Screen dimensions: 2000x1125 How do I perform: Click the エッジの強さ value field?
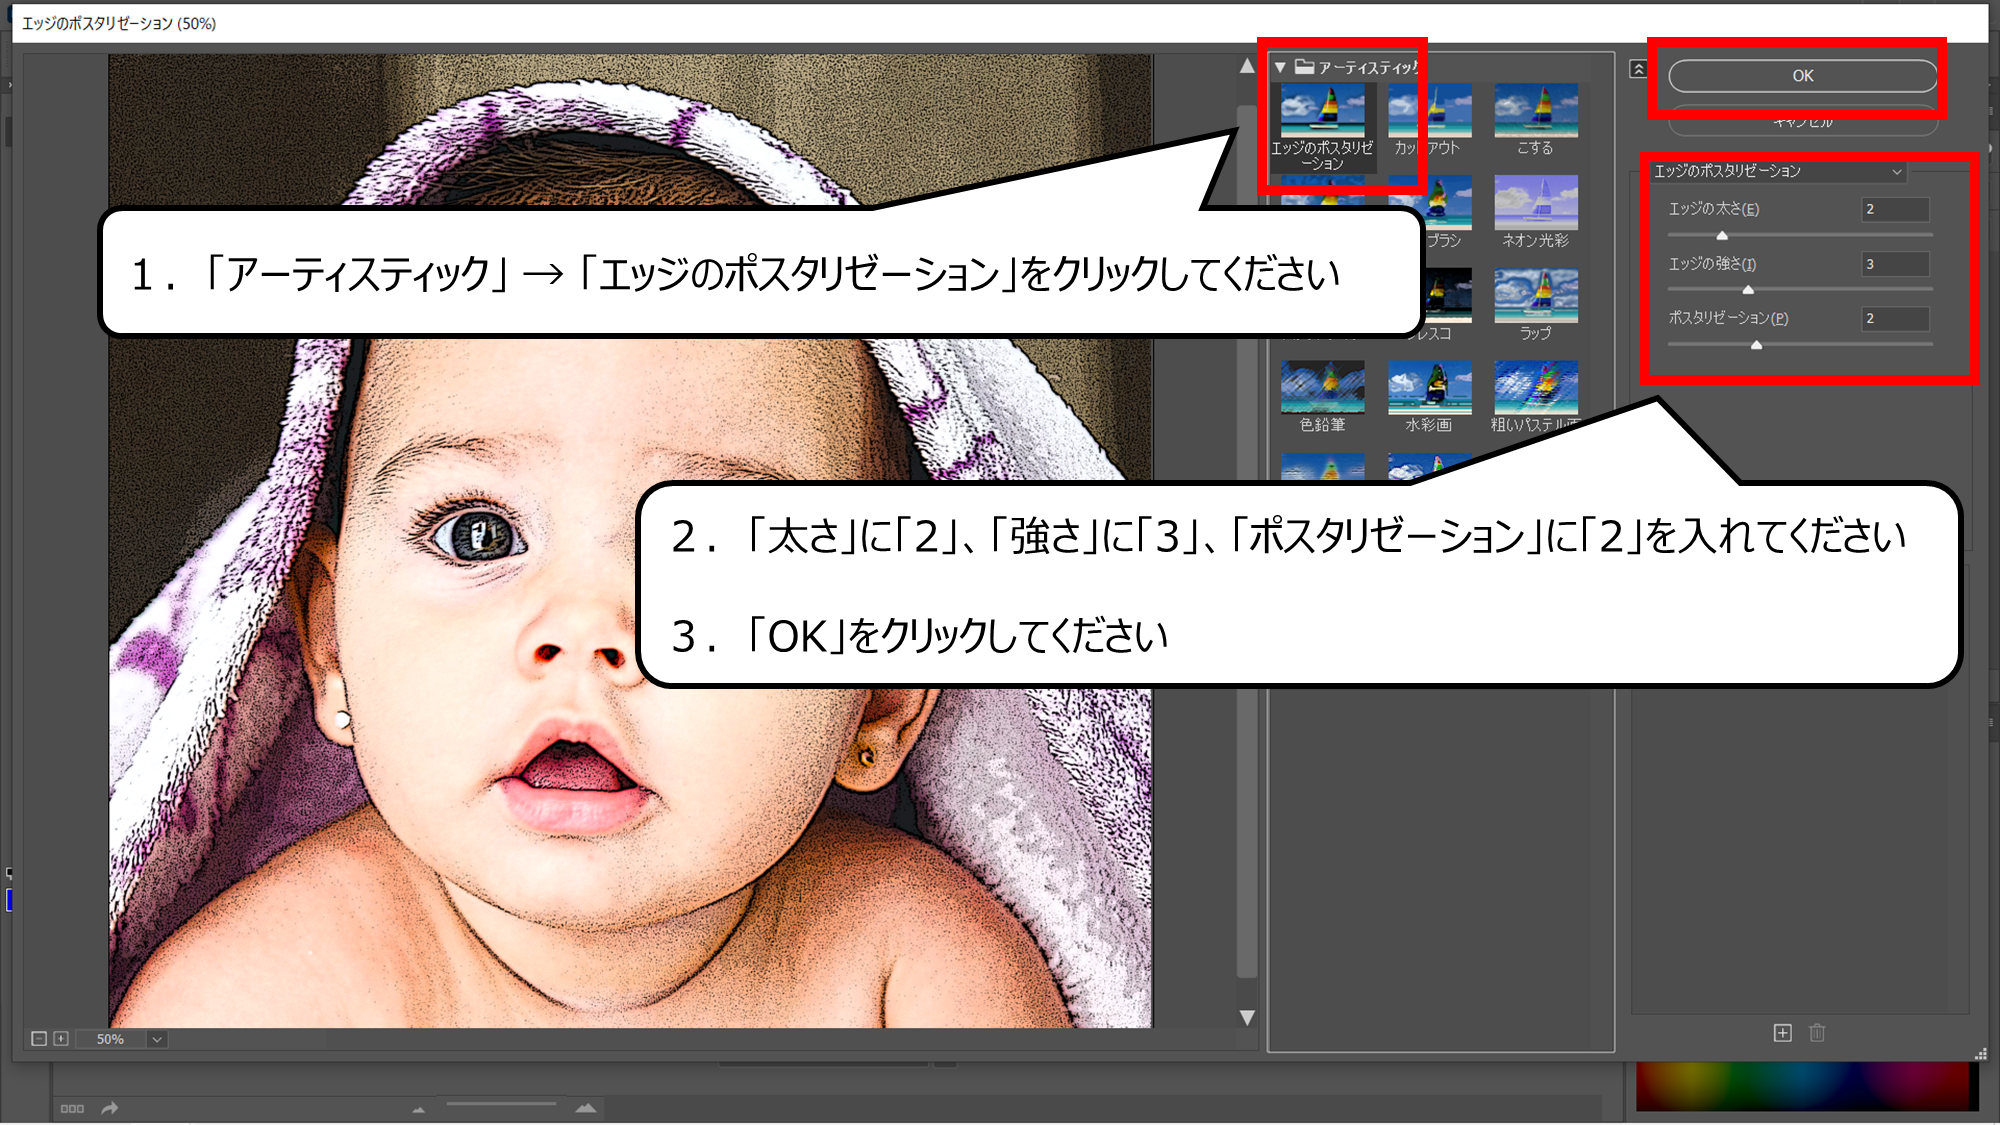(x=1895, y=264)
